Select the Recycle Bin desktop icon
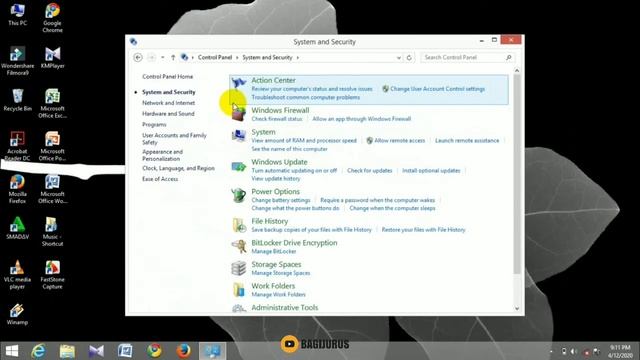This screenshot has width=640, height=360. pyautogui.click(x=18, y=100)
